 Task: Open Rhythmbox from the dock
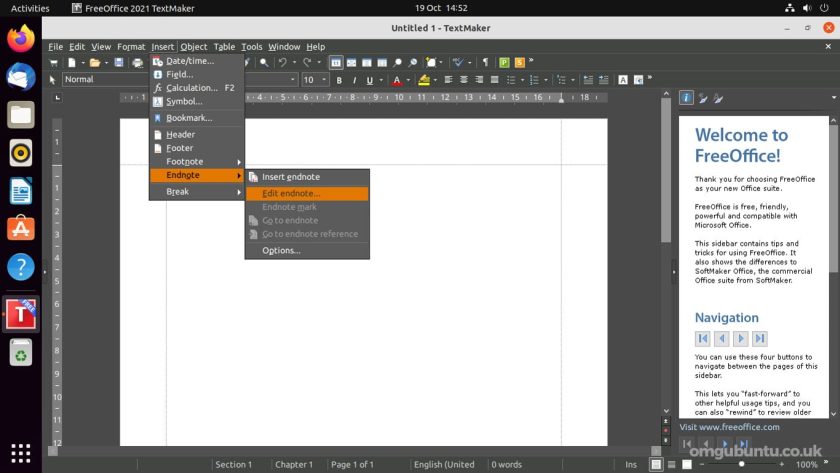pyautogui.click(x=20, y=153)
